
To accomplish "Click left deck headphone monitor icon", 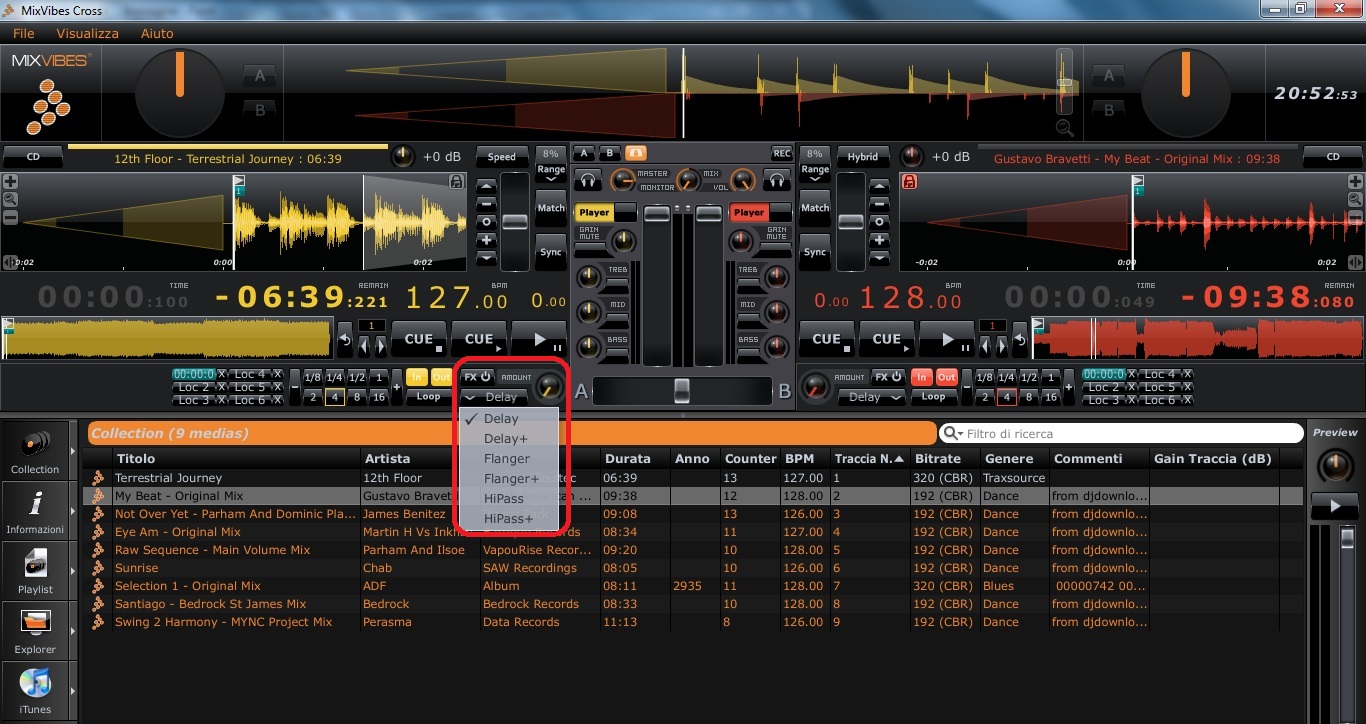I will coord(589,180).
